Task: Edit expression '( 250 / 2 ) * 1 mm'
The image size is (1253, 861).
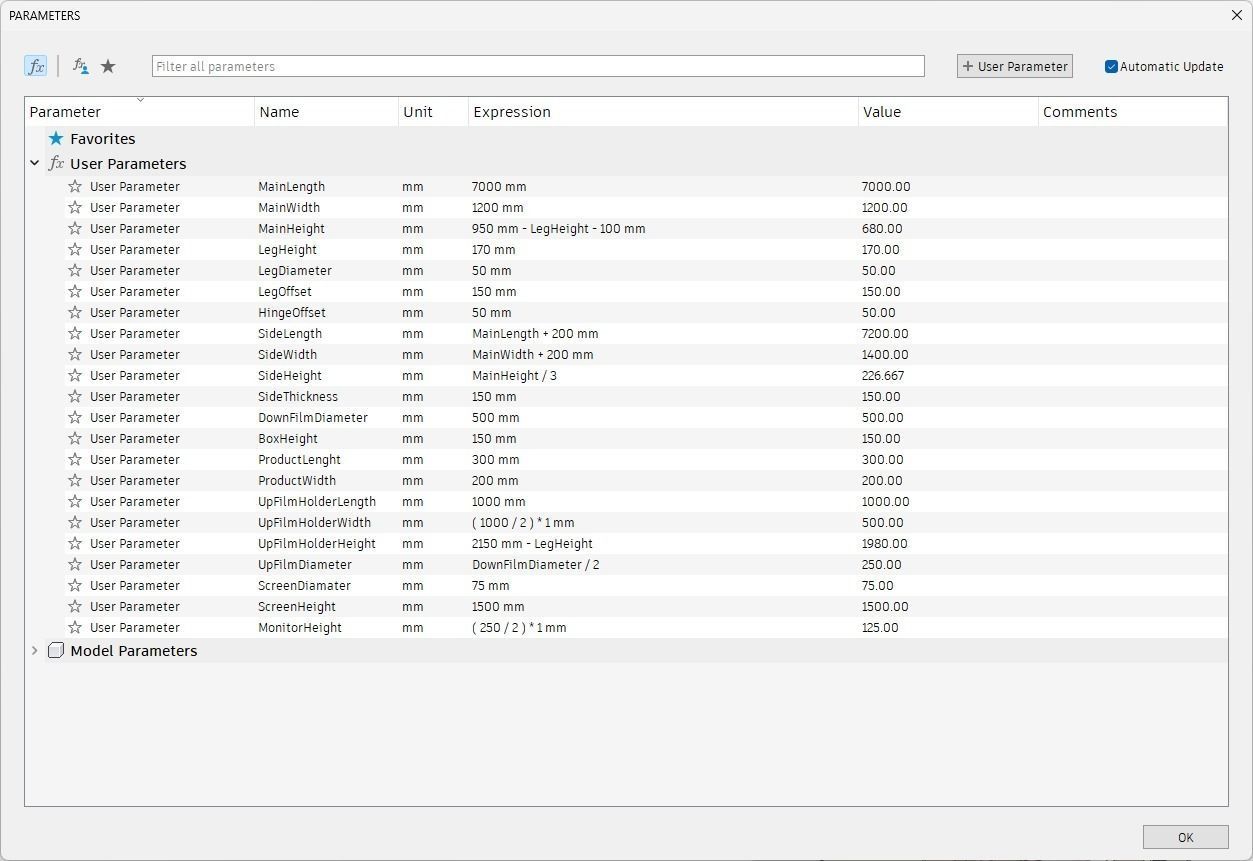Action: click(519, 627)
